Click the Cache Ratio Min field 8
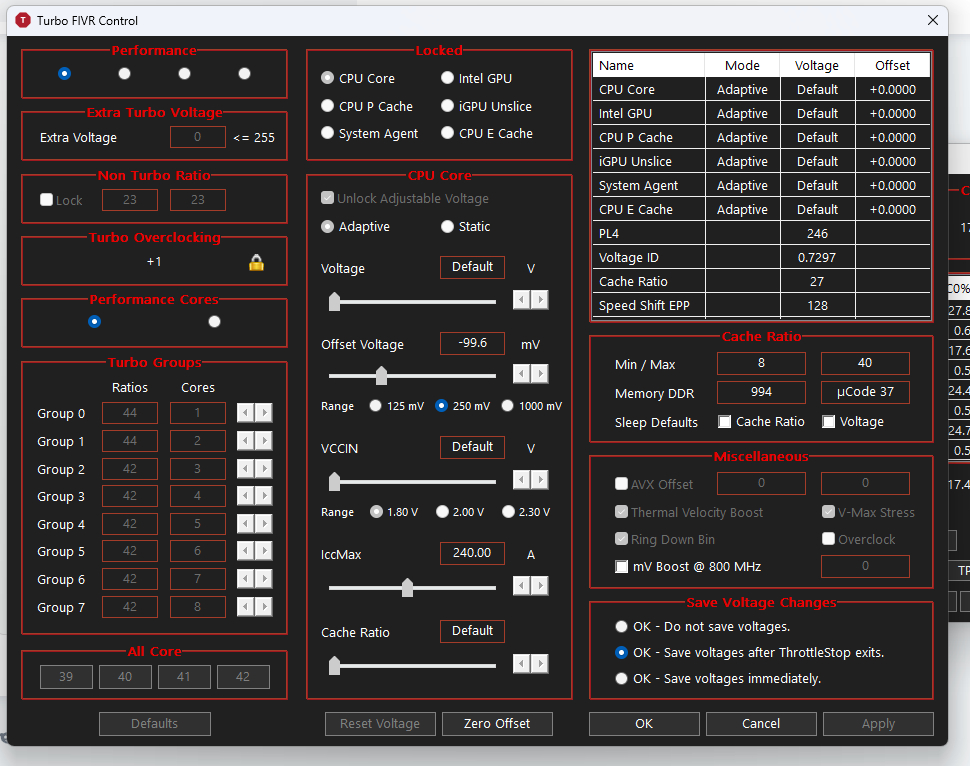 click(x=761, y=363)
